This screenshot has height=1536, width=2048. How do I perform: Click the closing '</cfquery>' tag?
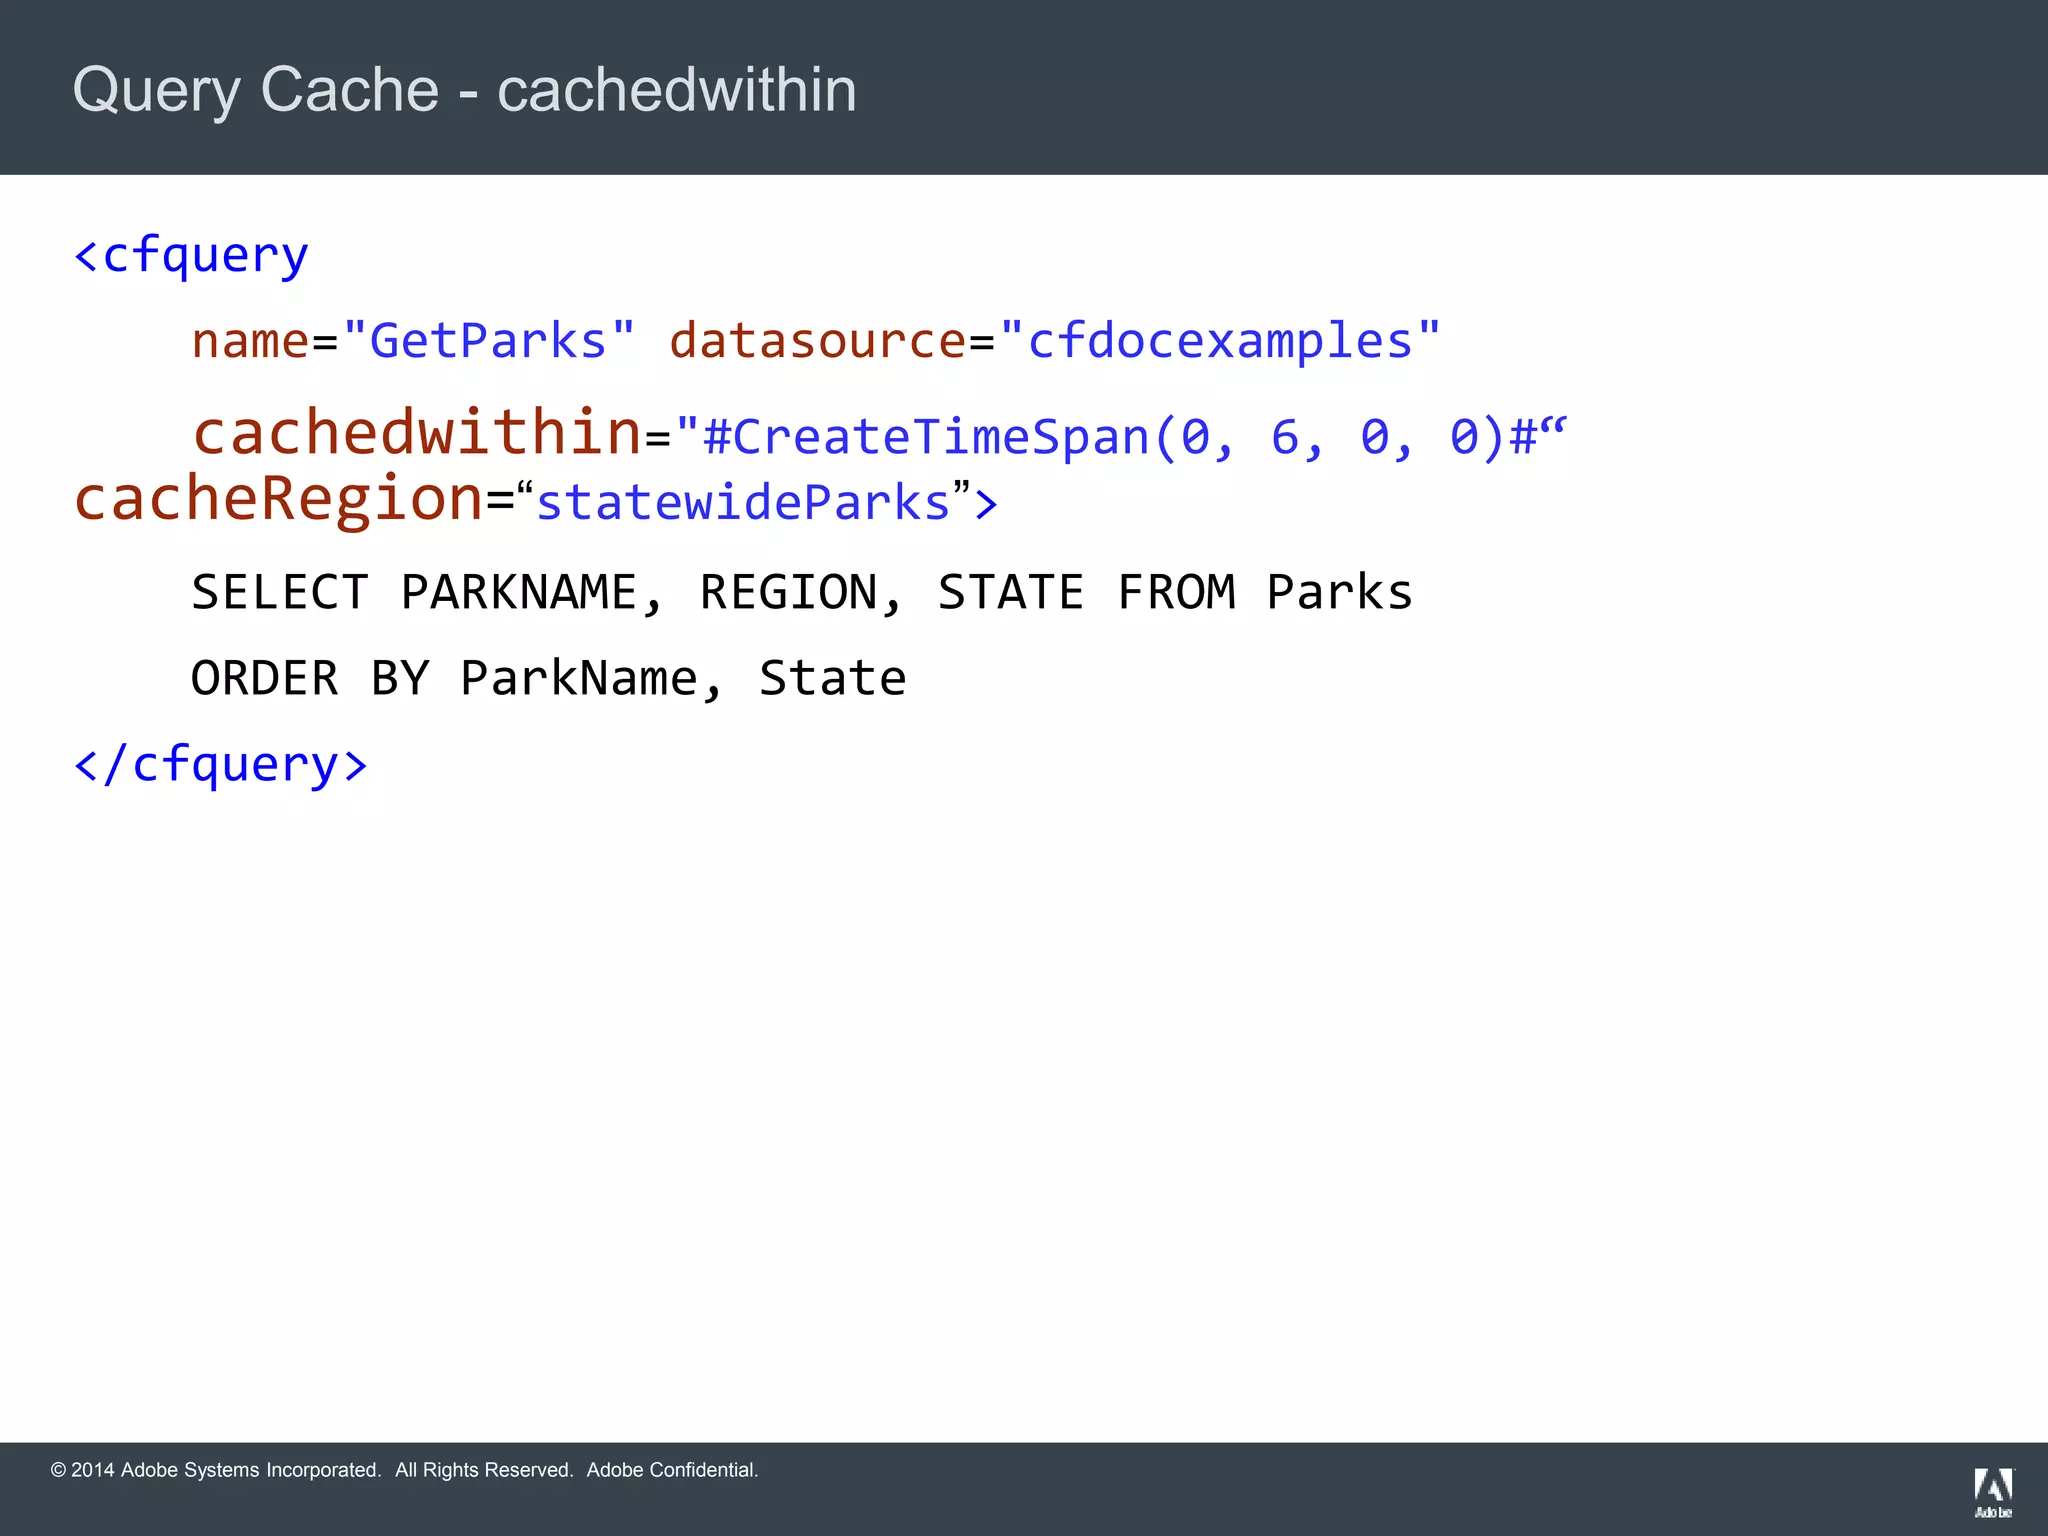coord(221,766)
